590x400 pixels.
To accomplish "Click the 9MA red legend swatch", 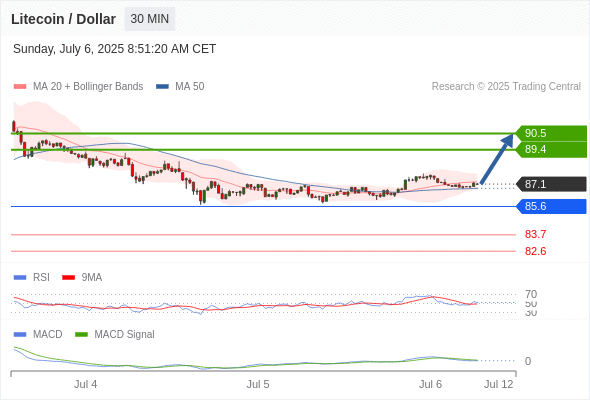I will coord(68,278).
